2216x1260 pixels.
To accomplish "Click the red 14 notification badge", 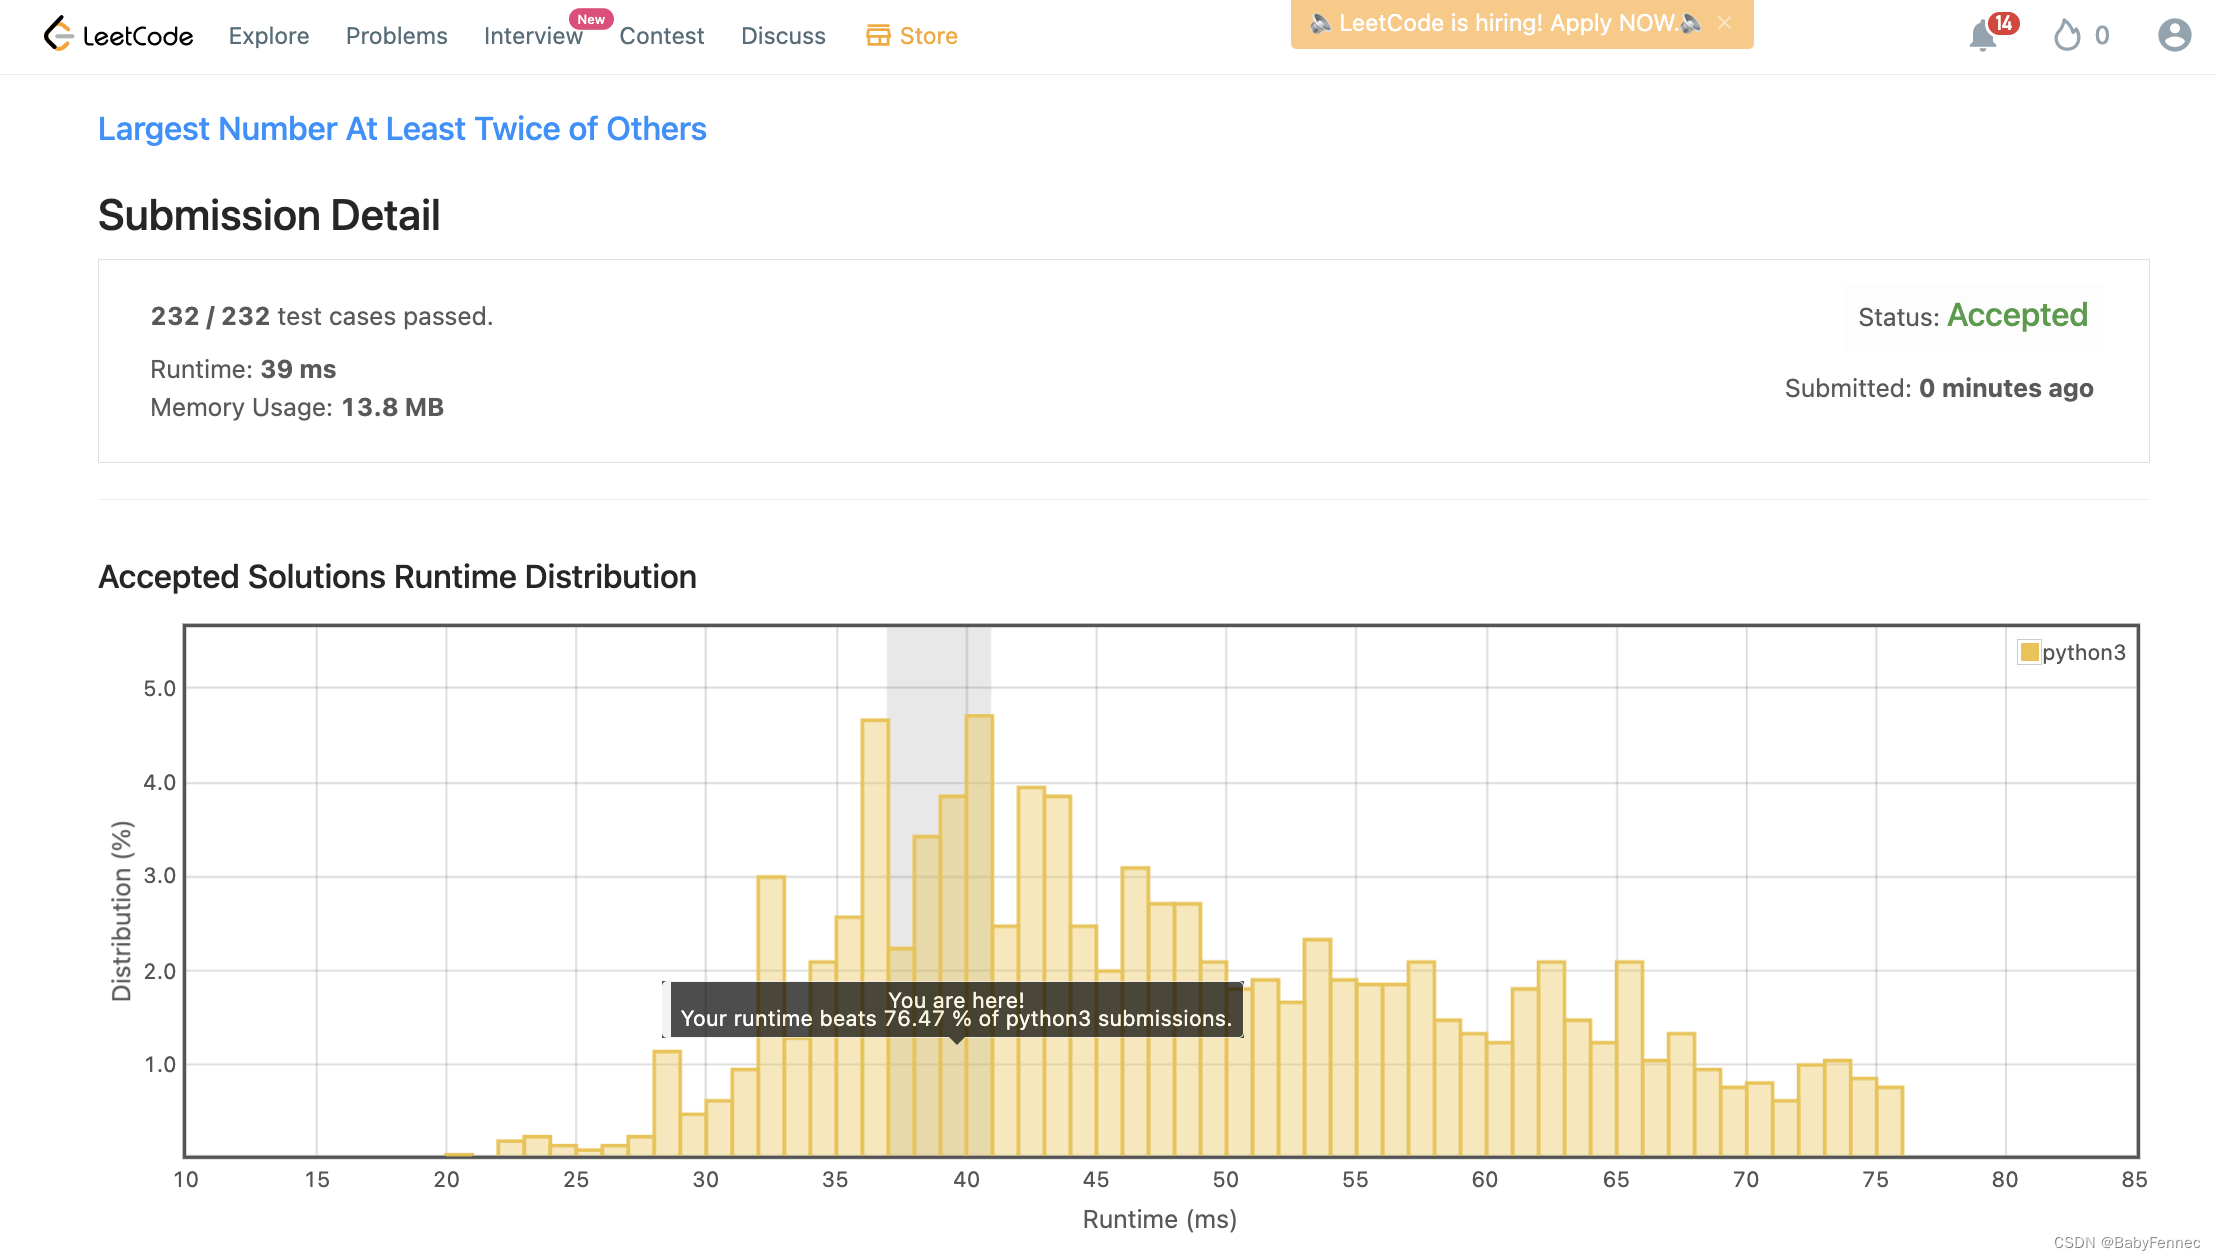I will click(2003, 23).
